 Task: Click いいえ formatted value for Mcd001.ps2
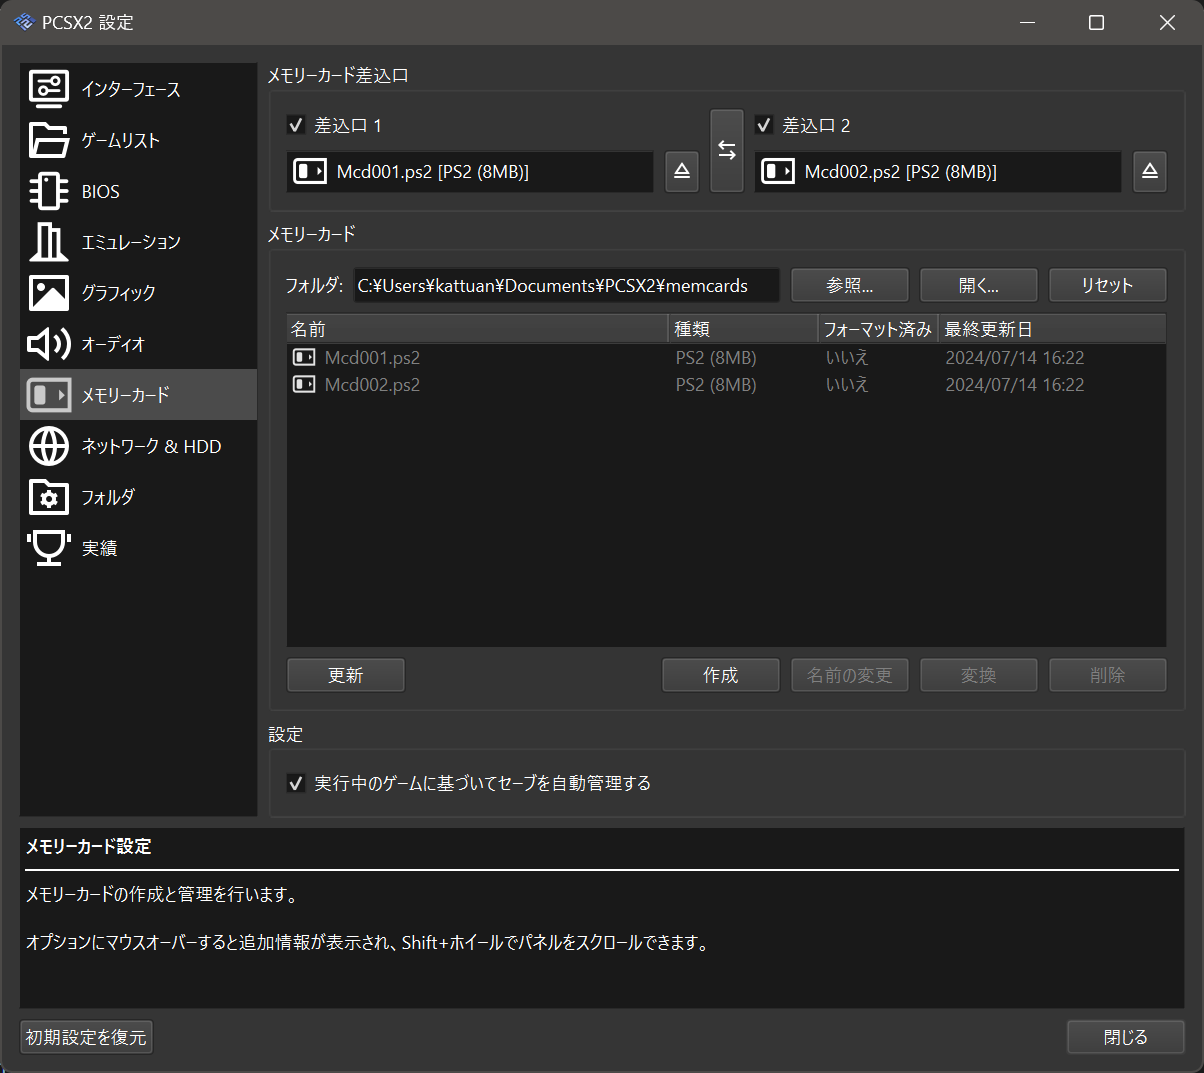click(847, 357)
